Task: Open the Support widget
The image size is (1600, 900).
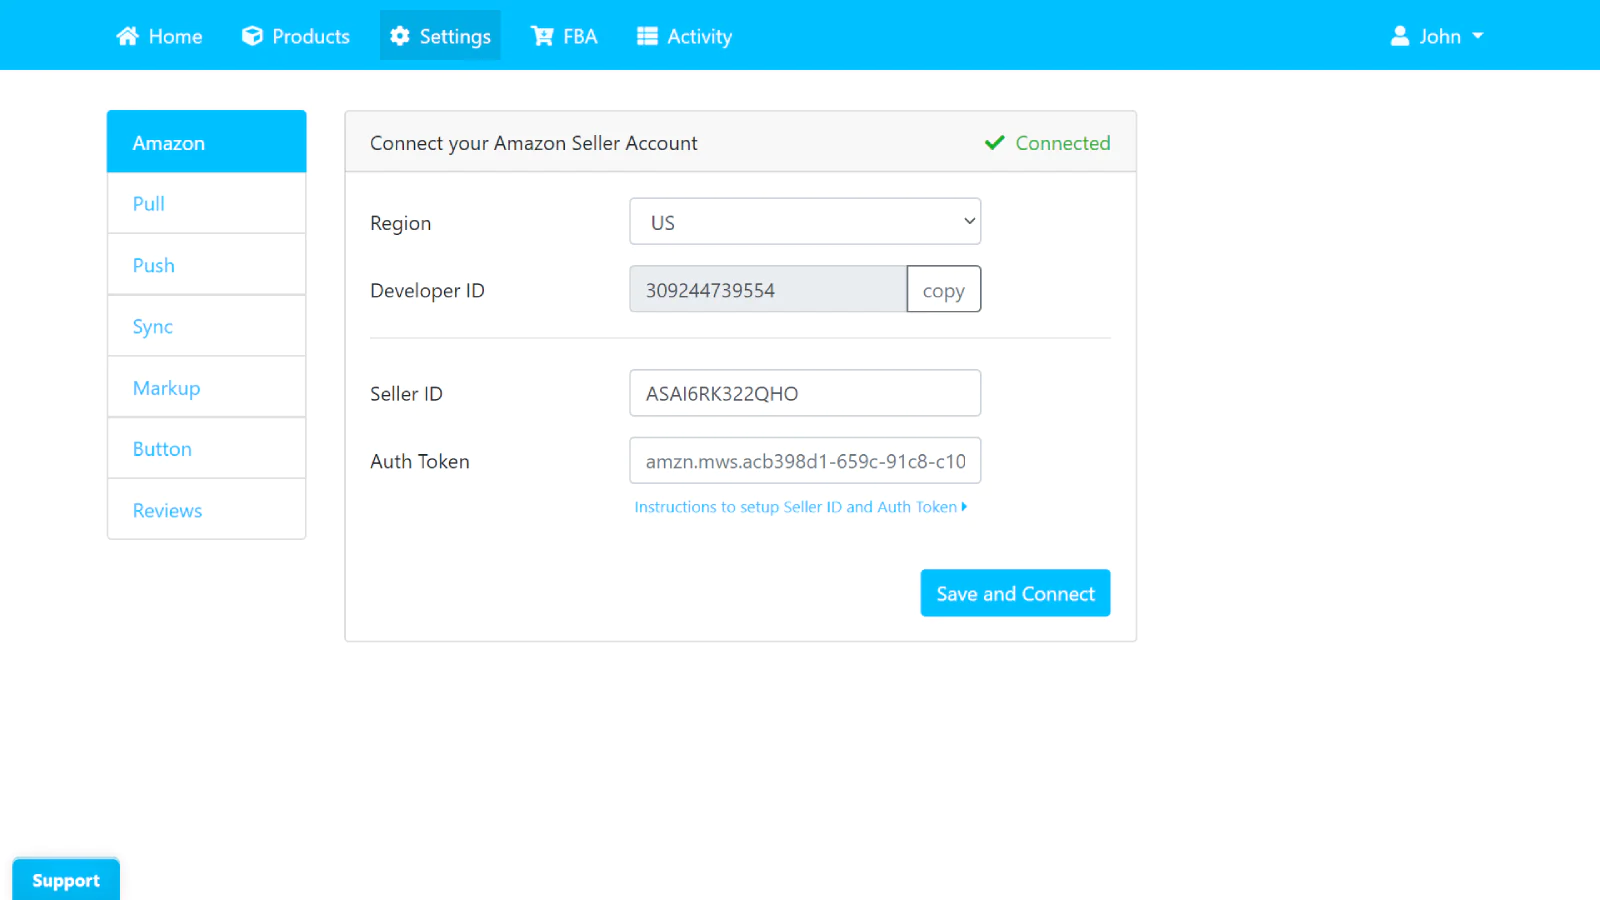Action: [66, 880]
